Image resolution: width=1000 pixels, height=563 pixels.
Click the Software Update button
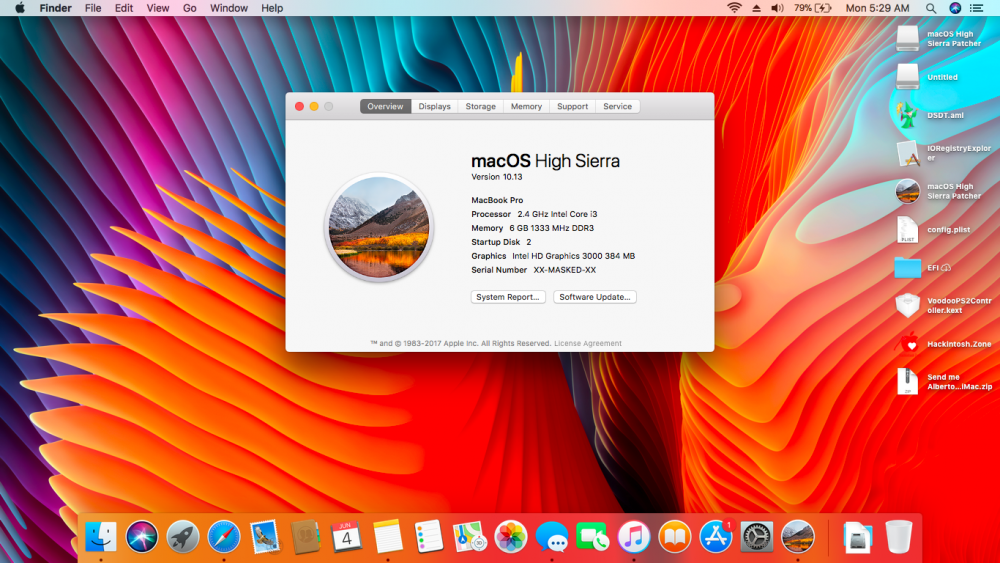594,297
